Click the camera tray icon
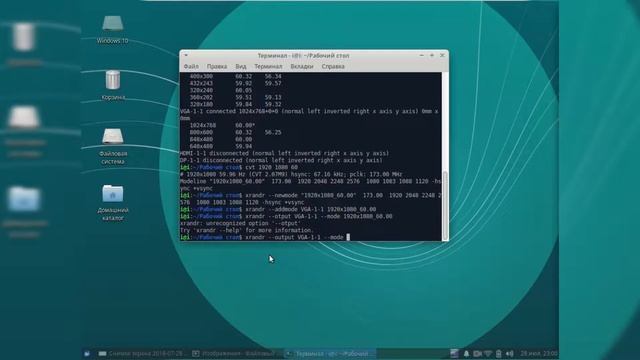This screenshot has width=640, height=360. coord(477,353)
